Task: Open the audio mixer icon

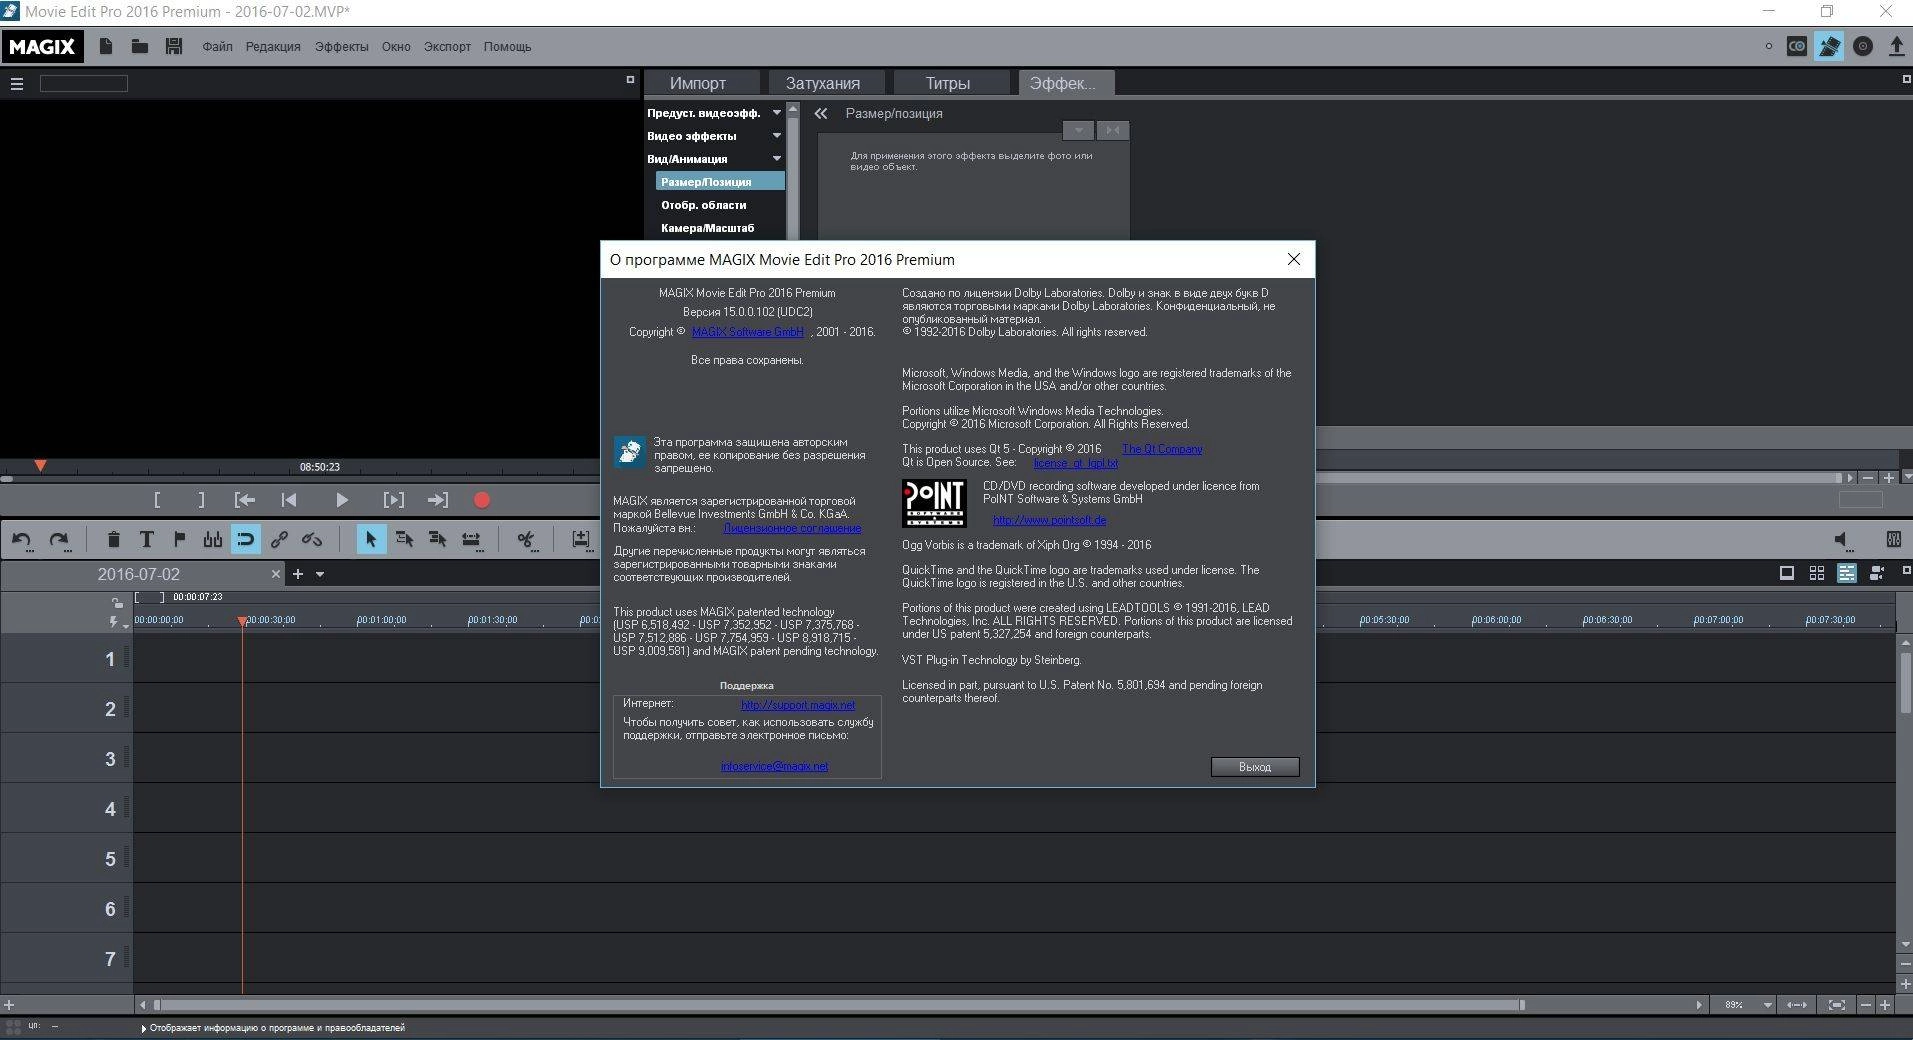Action: [1893, 539]
